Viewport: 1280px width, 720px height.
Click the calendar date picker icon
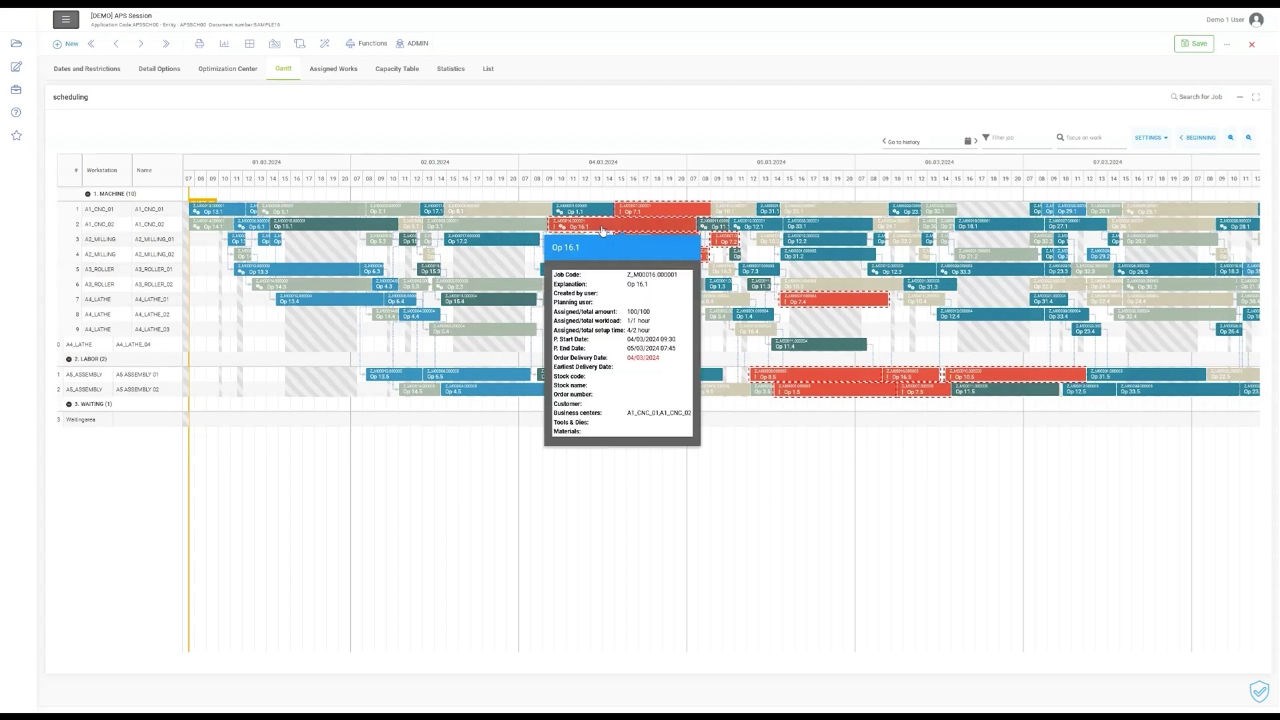coord(968,141)
